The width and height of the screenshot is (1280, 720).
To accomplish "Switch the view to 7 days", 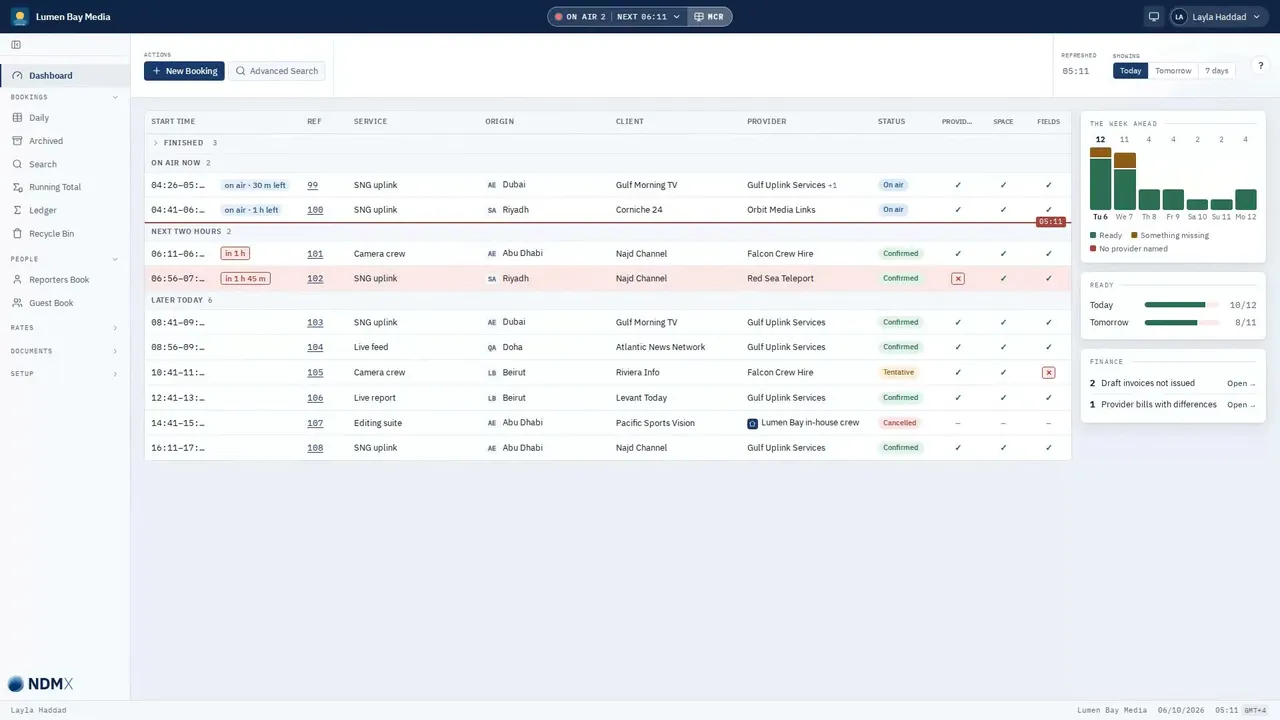I will click(x=1217, y=71).
